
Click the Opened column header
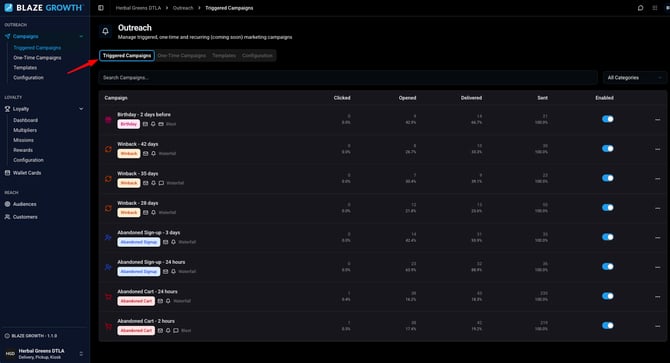tap(407, 98)
